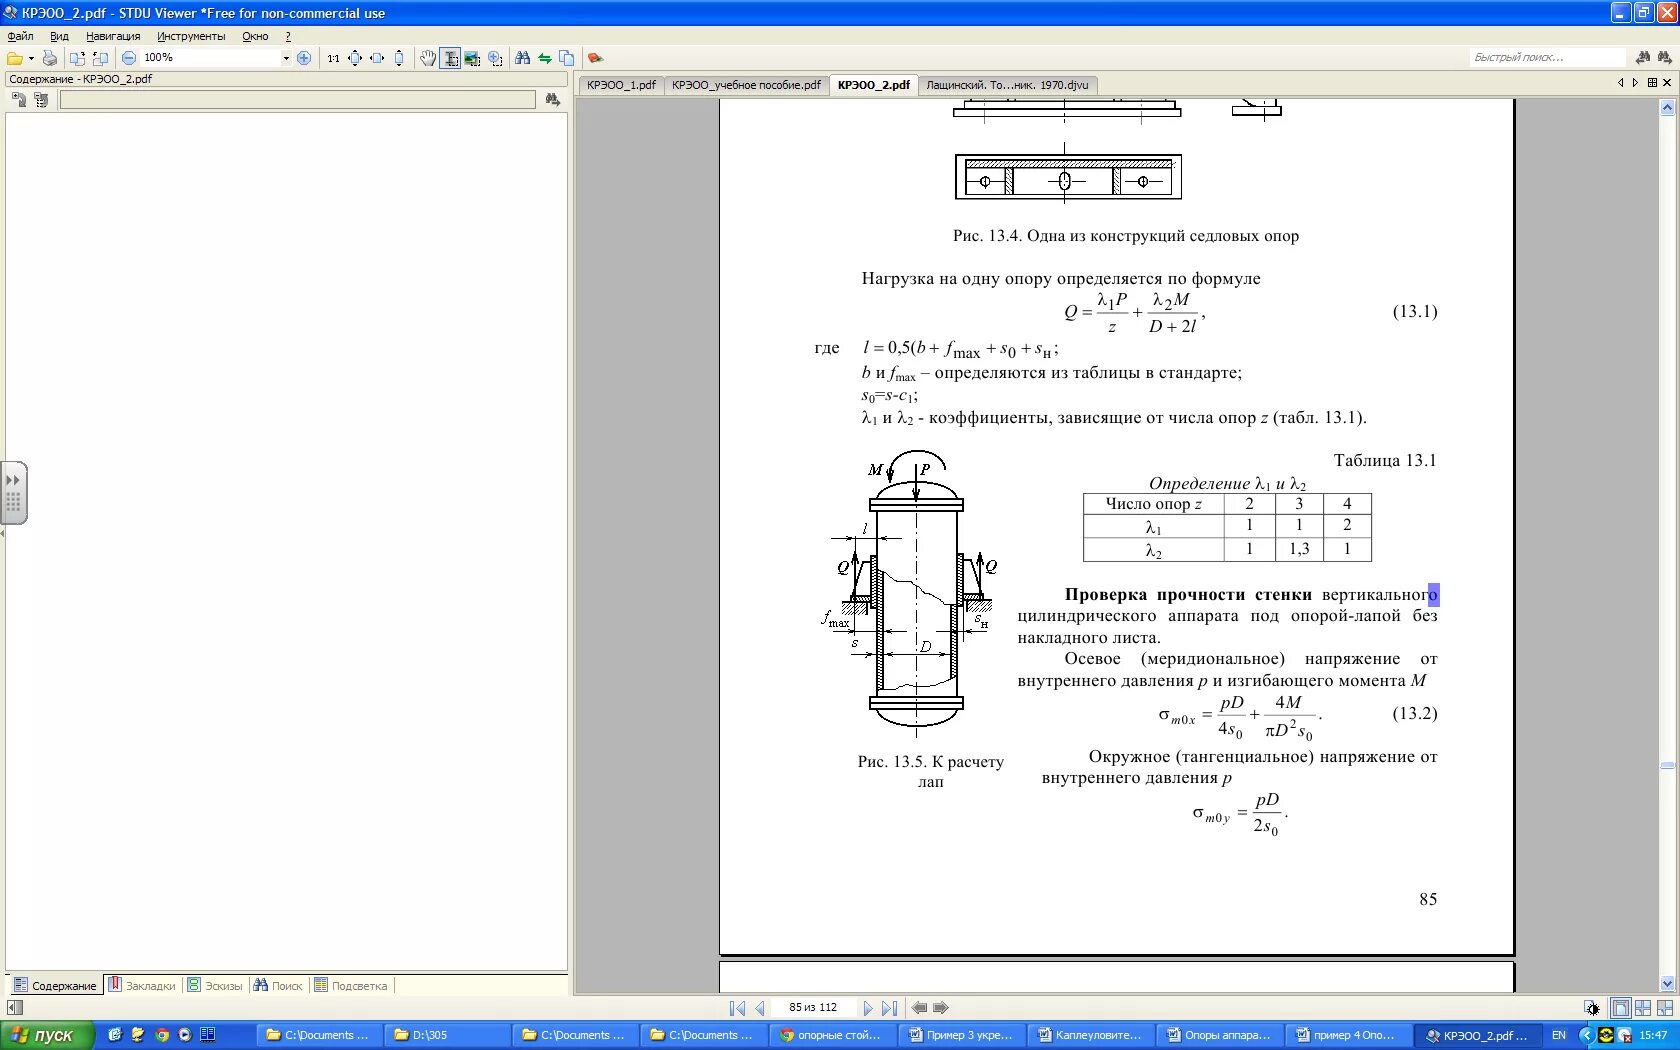Select the Эскизы panel tab
The width and height of the screenshot is (1680, 1050).
[x=215, y=986]
